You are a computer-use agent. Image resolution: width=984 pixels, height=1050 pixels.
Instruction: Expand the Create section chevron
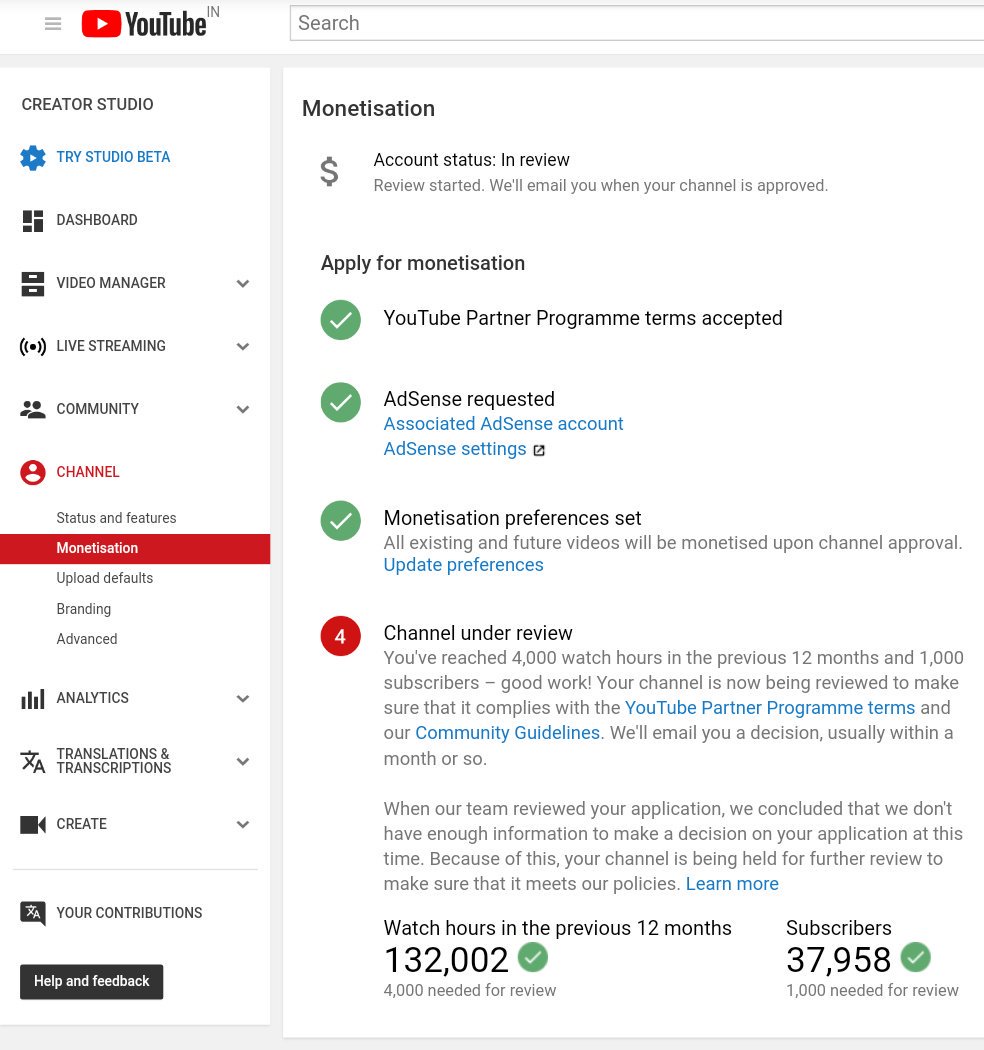click(243, 824)
